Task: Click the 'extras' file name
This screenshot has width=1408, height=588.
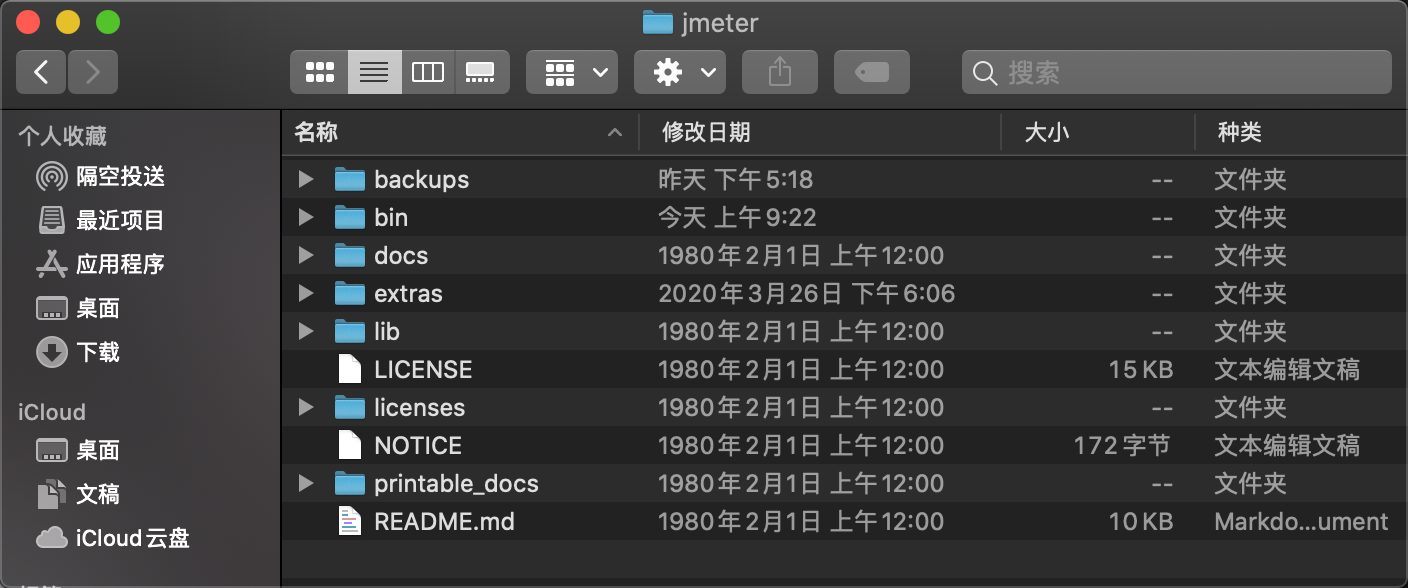Action: (408, 294)
